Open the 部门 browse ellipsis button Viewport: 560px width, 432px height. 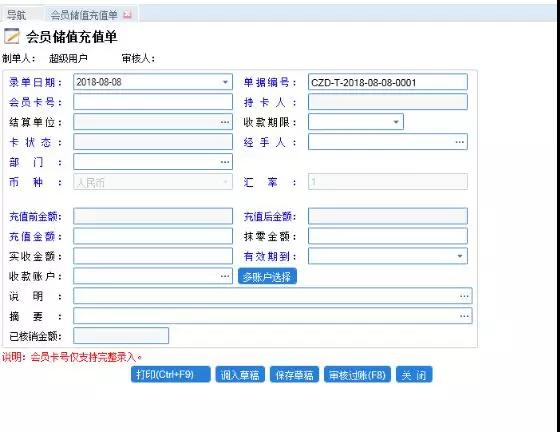coord(225,162)
